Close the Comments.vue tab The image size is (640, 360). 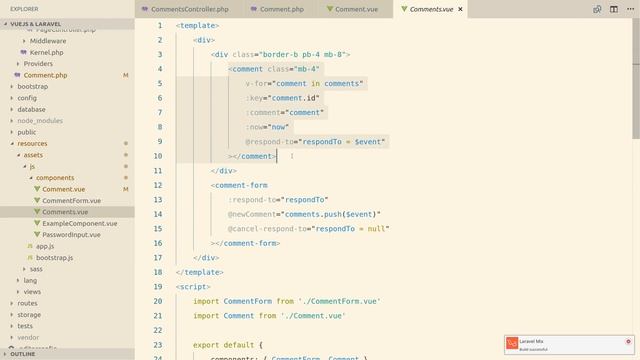[460, 9]
